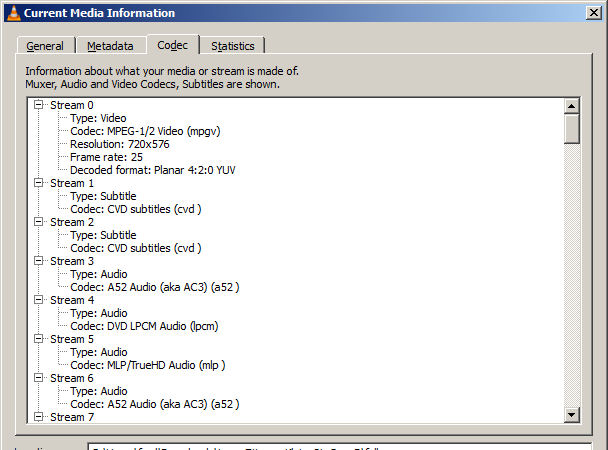Collapse the Stream 3 tree node
This screenshot has height=450, width=608.
pos(38,261)
